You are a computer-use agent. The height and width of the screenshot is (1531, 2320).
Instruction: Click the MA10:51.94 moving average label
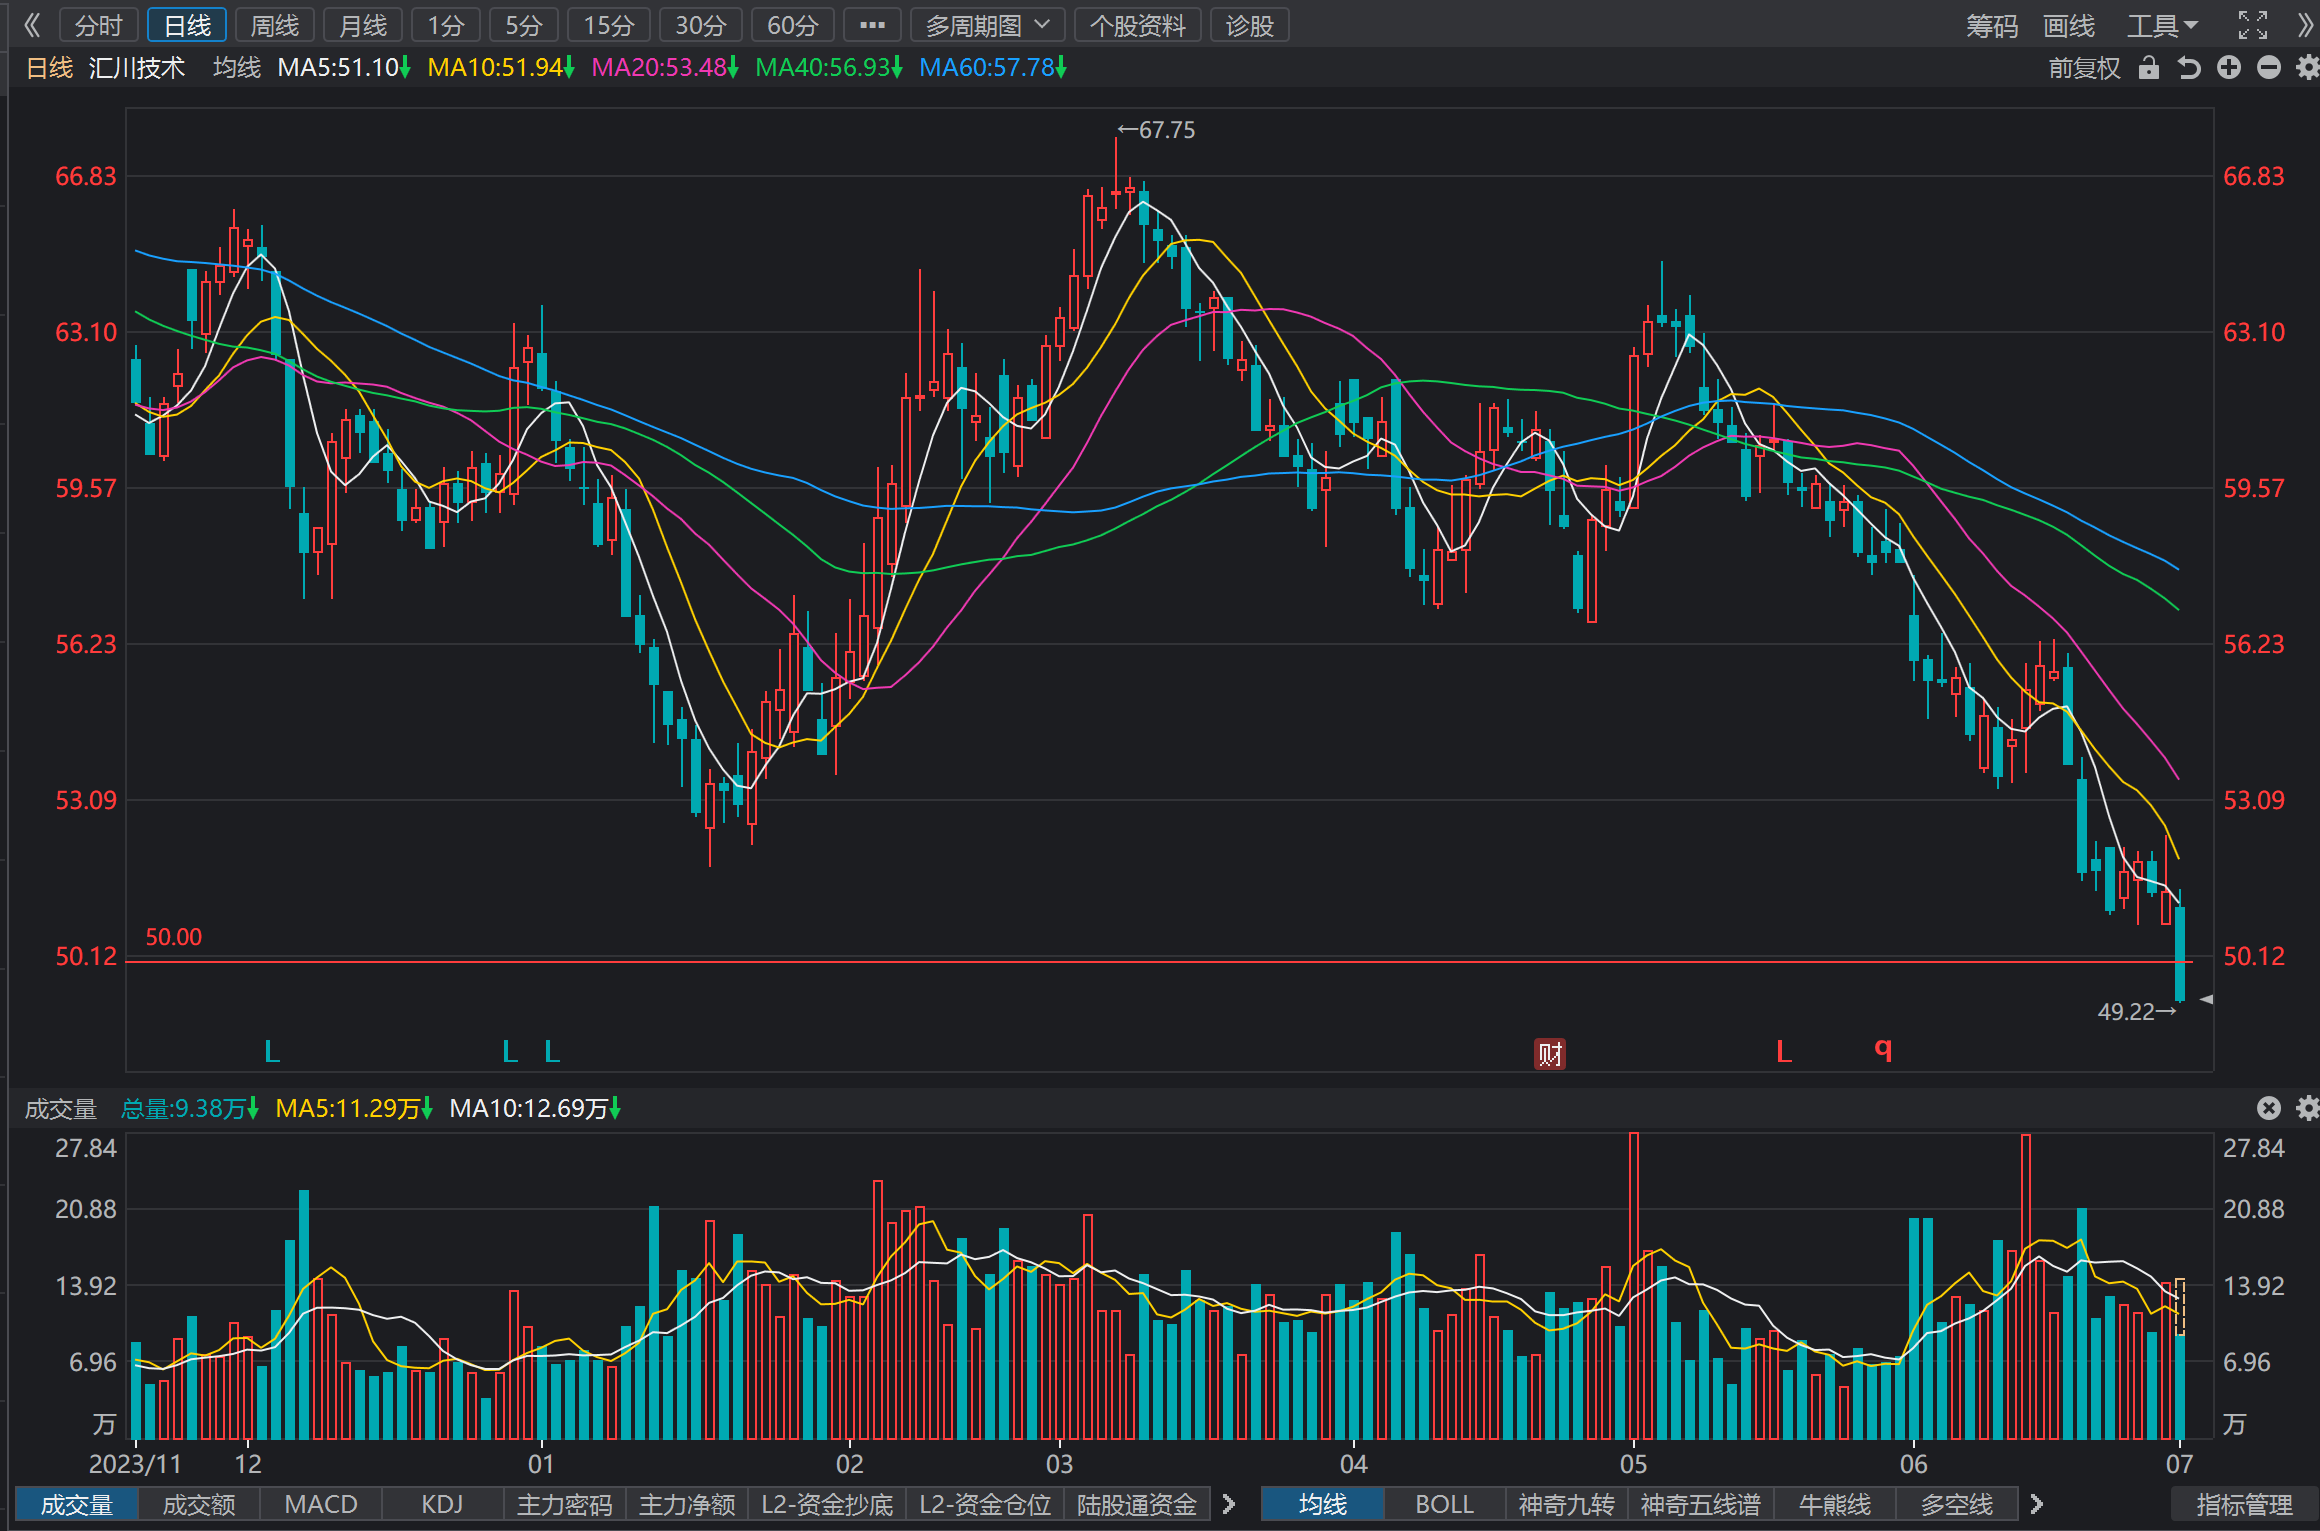[501, 68]
